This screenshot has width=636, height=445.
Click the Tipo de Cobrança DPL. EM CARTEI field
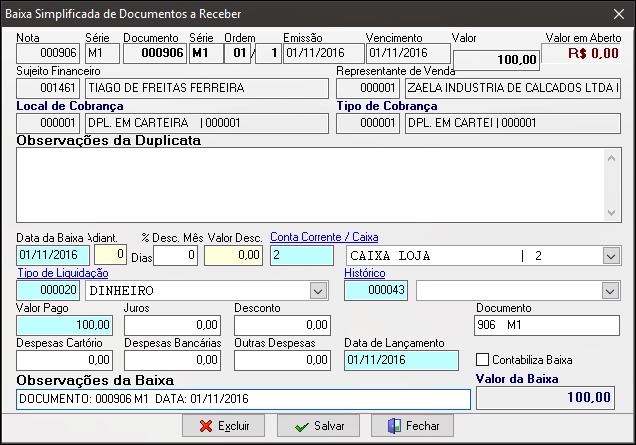click(x=513, y=123)
